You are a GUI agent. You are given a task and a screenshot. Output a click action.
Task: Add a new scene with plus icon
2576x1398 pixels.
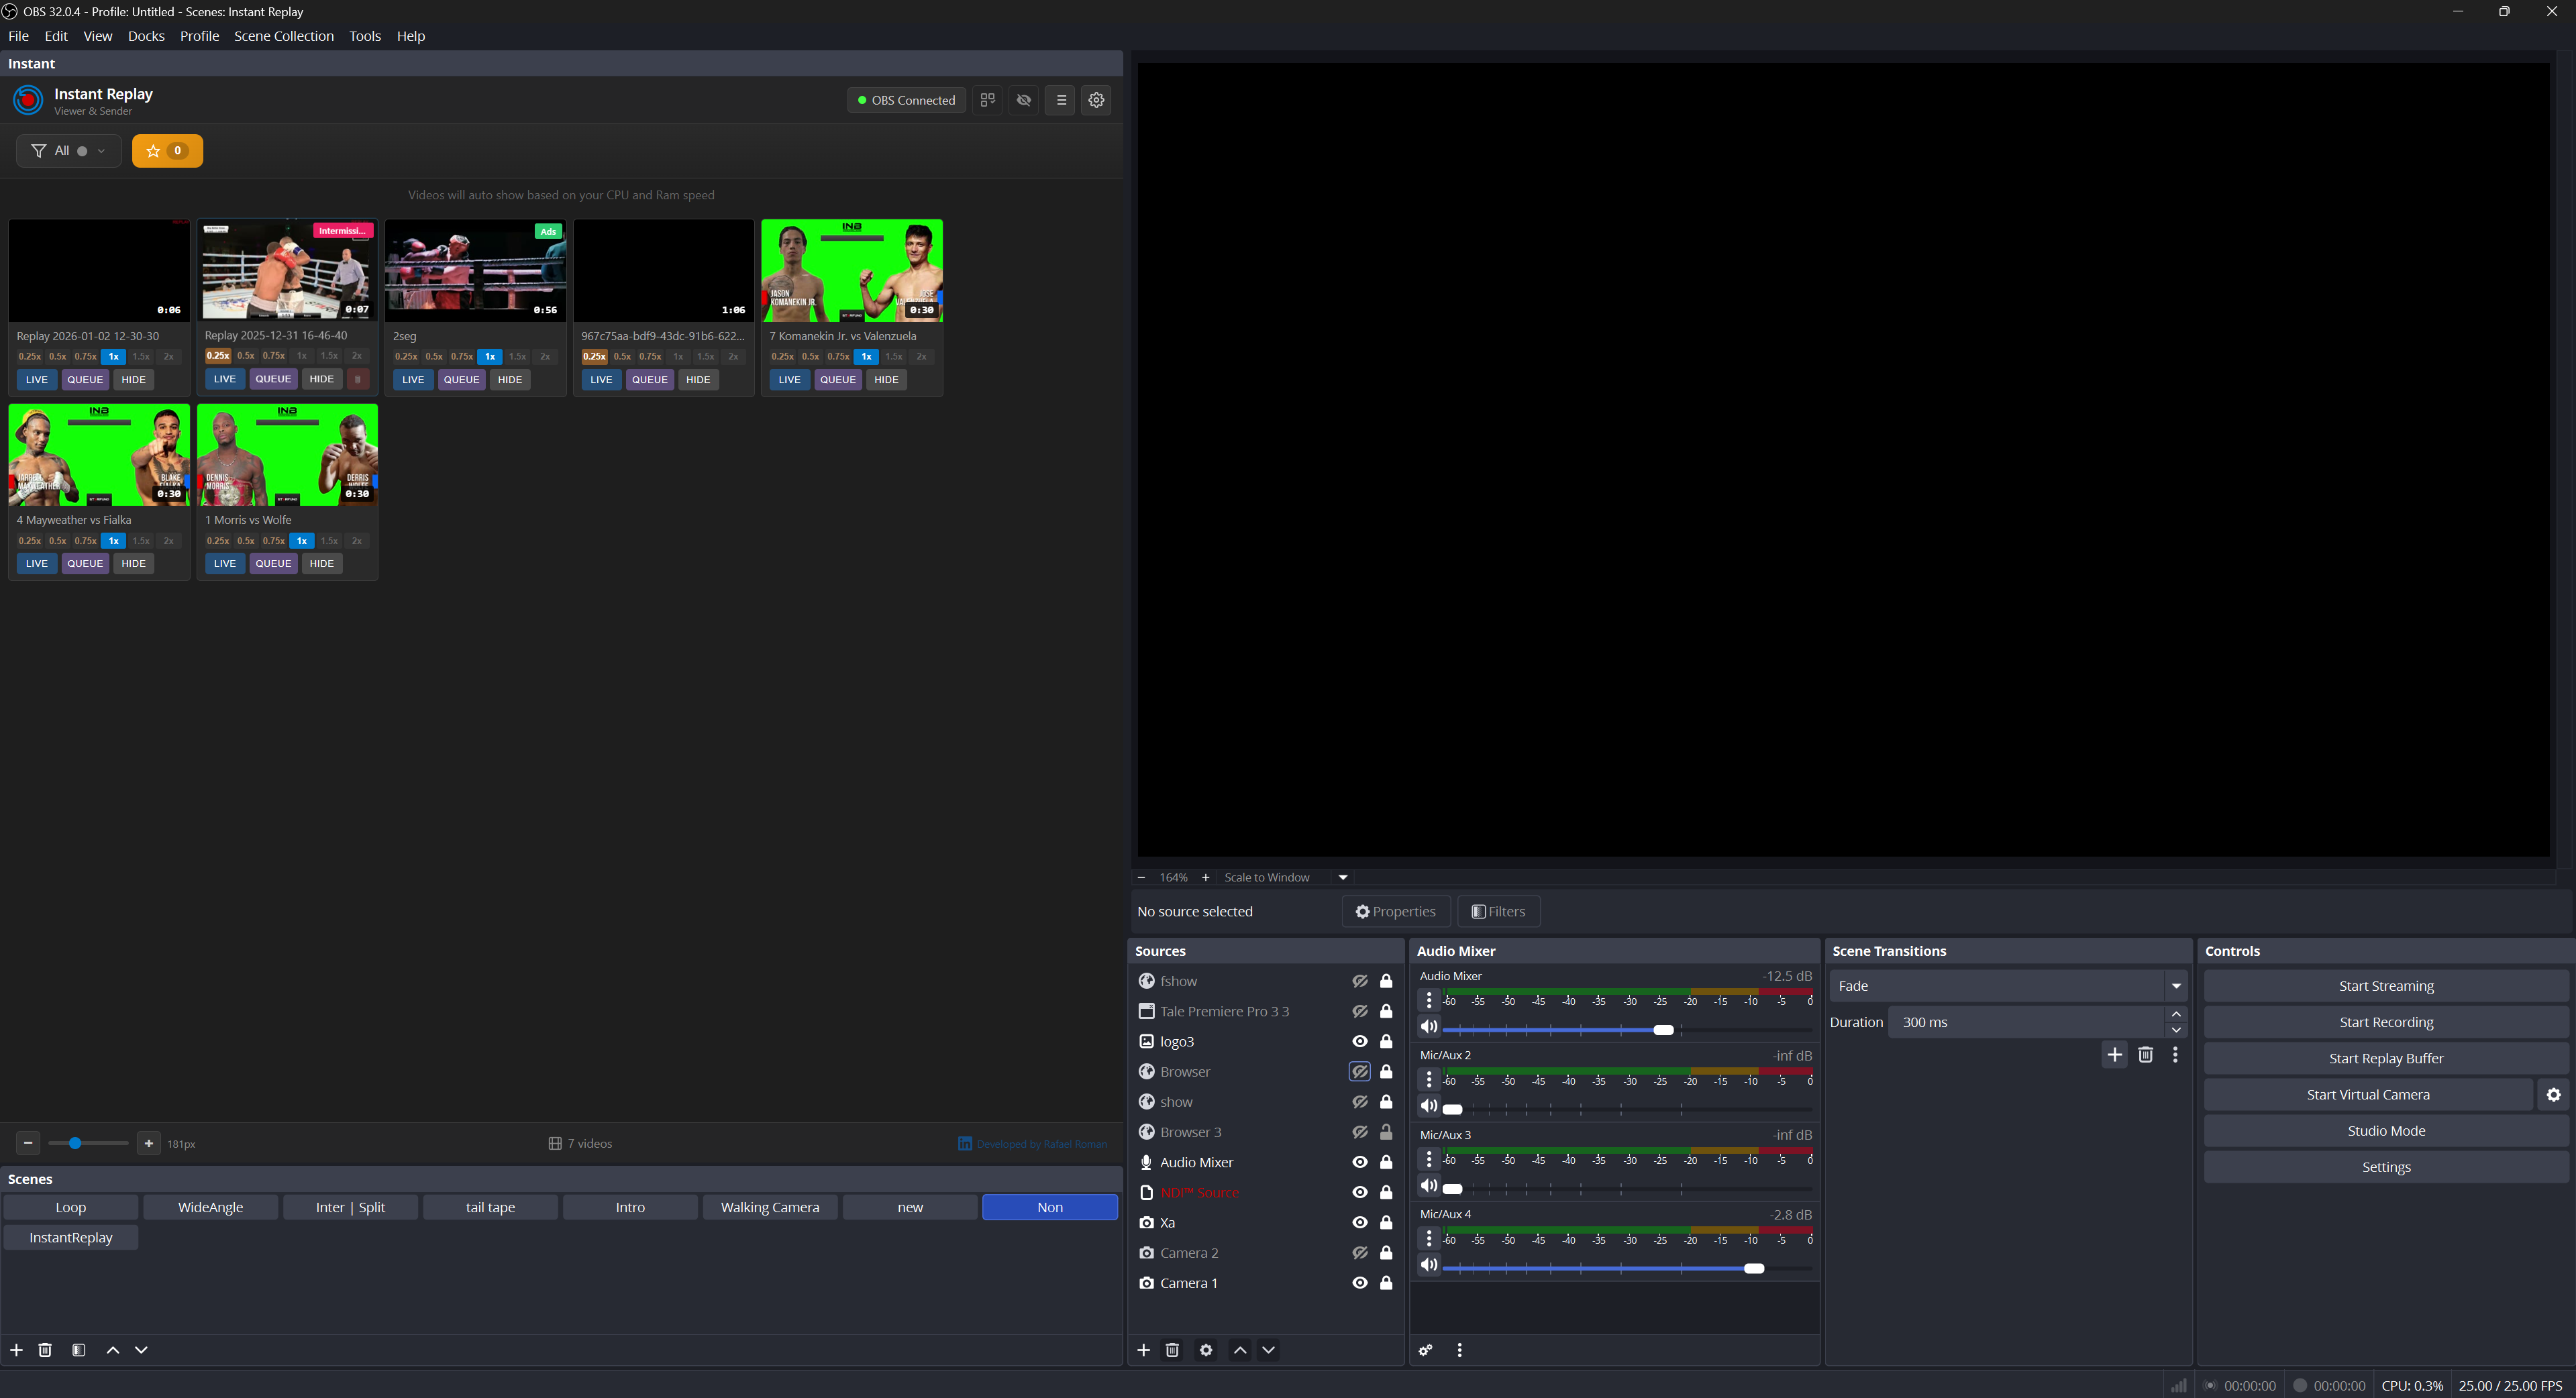[16, 1350]
